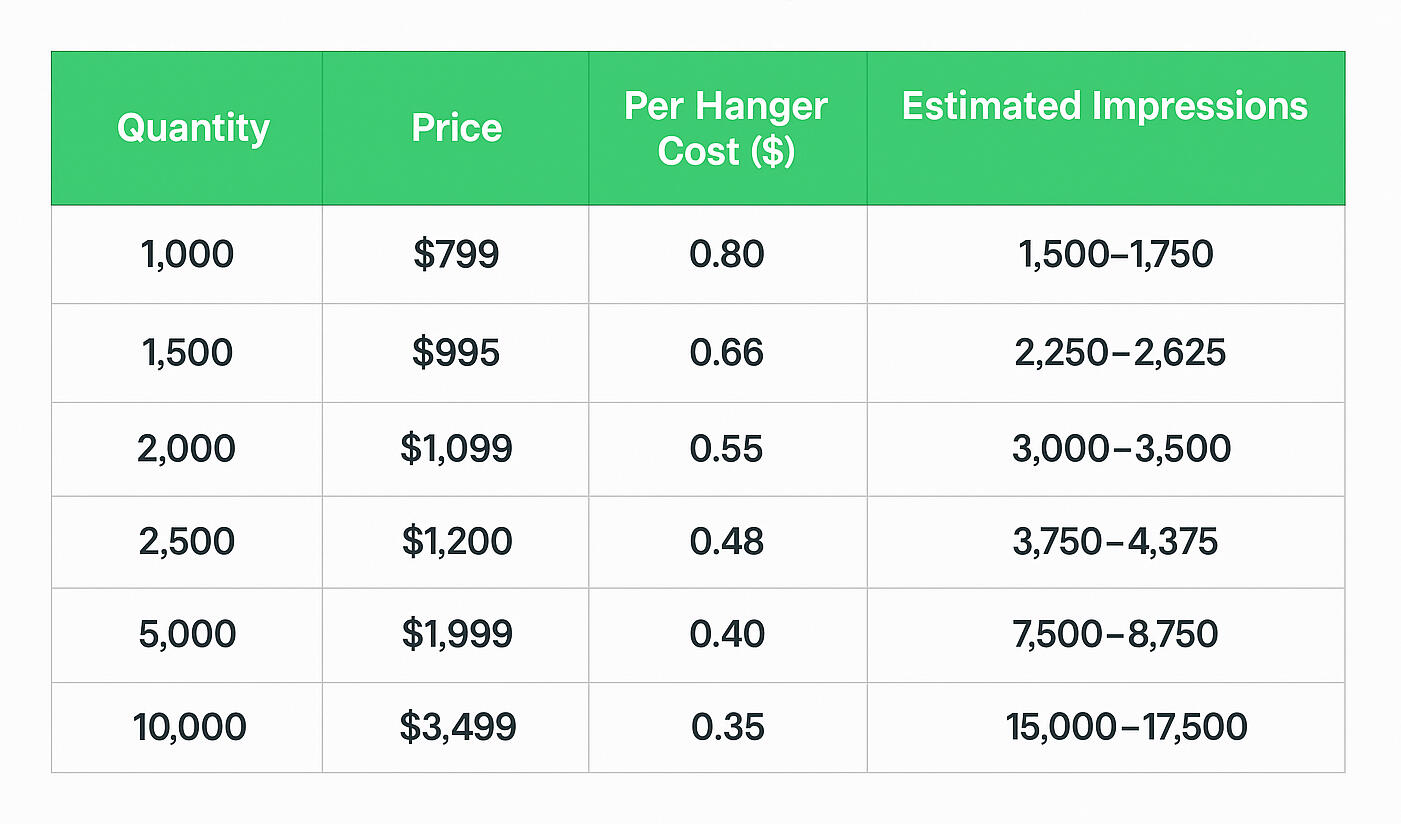The height and width of the screenshot is (824, 1401).
Task: Select the 2,000 quantity cell
Action: click(x=187, y=448)
